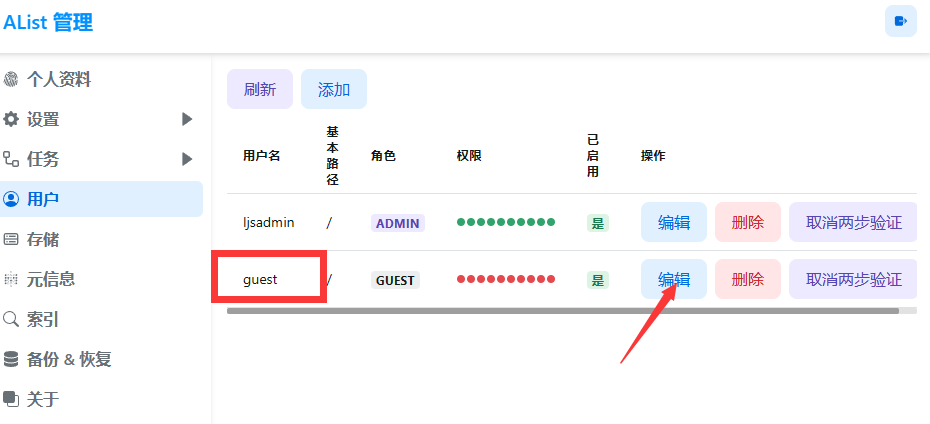
Task: Click the gear icon beside 设置
Action: (11, 119)
